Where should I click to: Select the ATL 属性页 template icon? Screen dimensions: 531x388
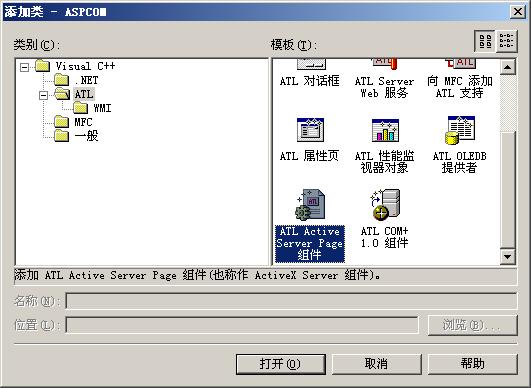coord(310,130)
